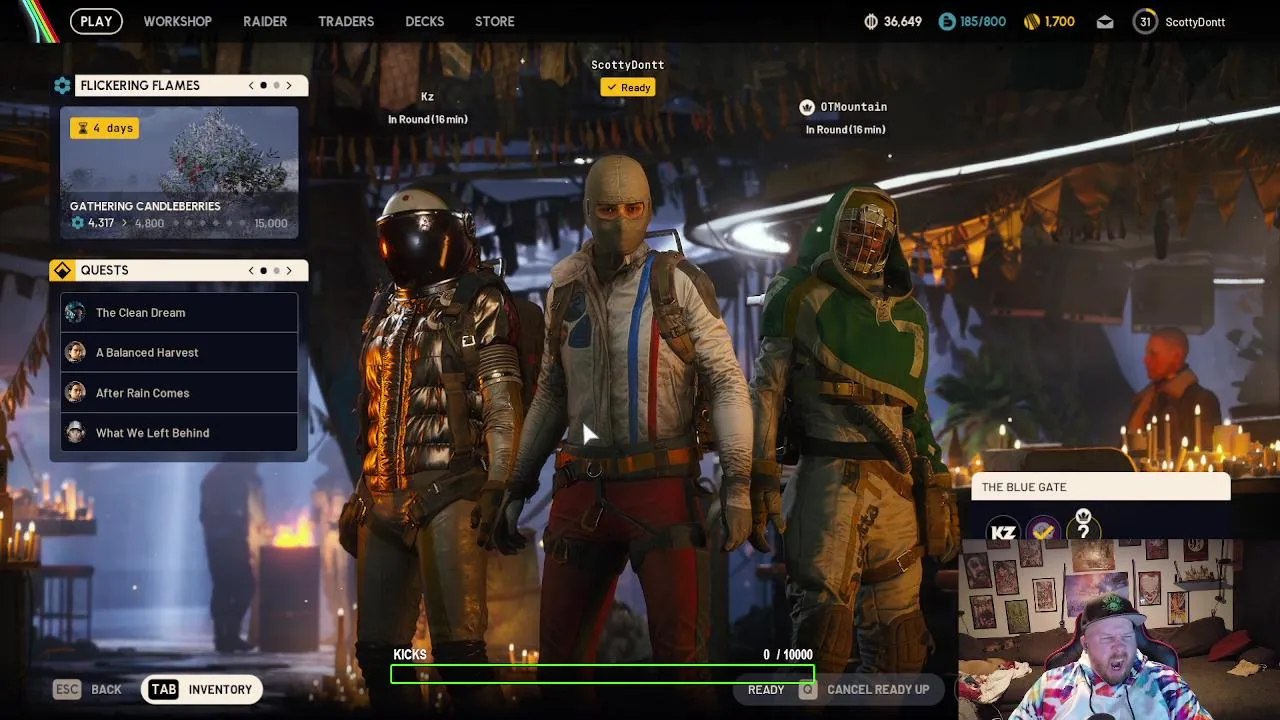Select first Flickering Flames page dot

click(x=264, y=86)
